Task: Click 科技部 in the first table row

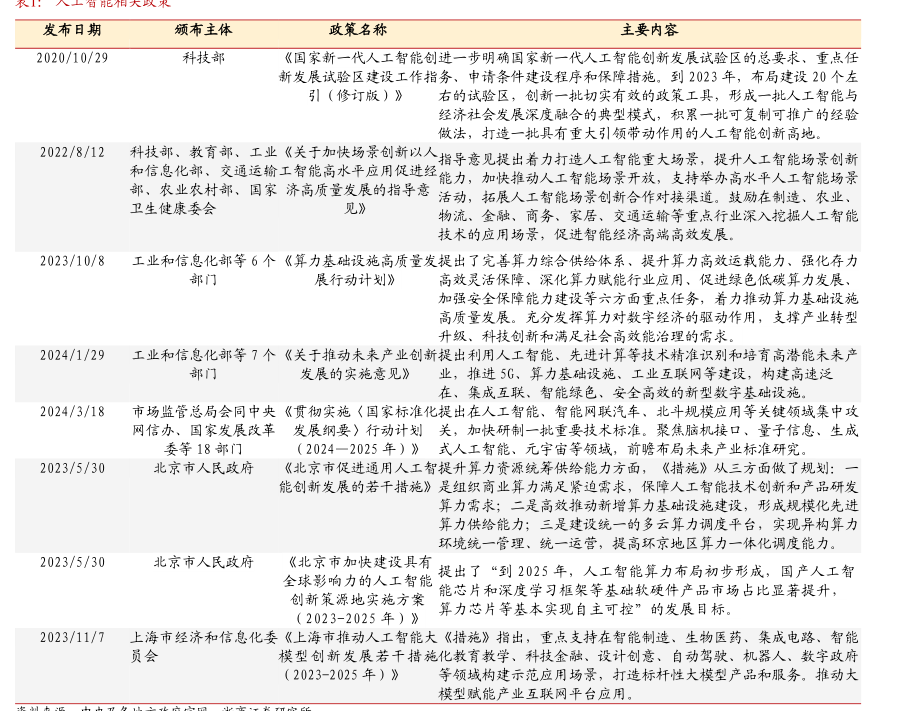Action: pos(204,58)
